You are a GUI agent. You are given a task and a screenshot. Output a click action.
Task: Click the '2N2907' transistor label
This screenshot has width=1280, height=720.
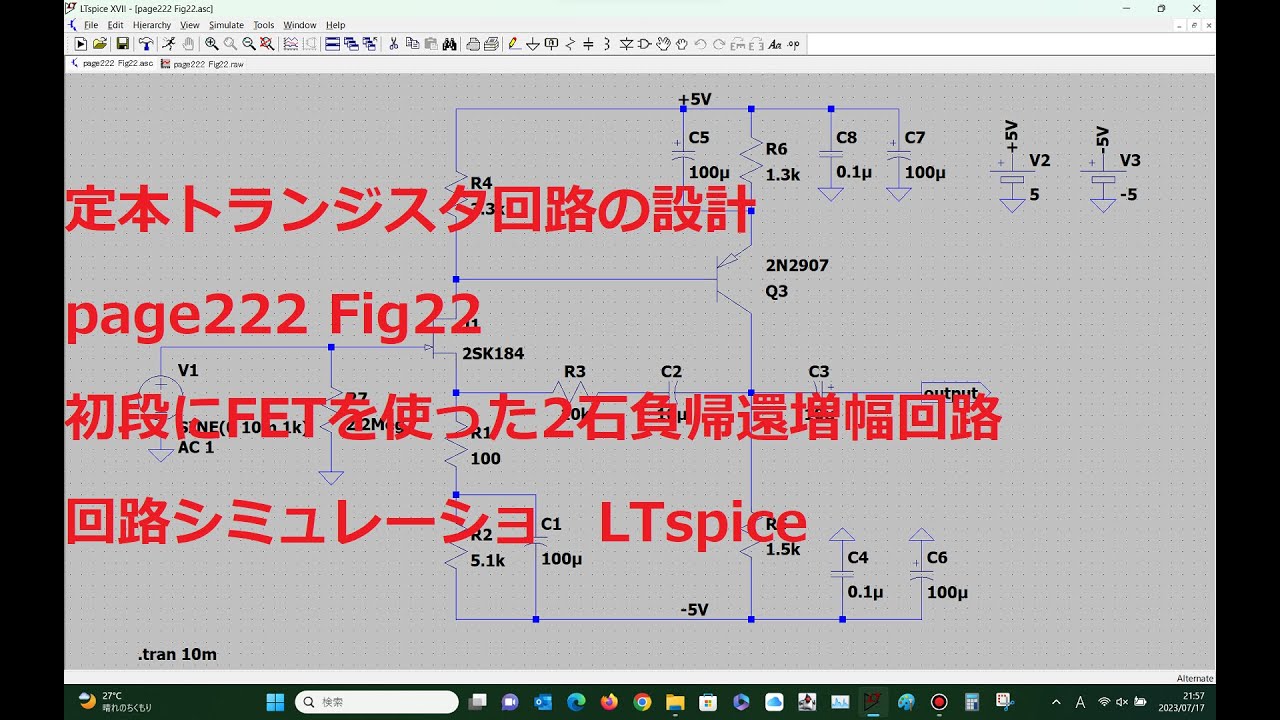797,265
